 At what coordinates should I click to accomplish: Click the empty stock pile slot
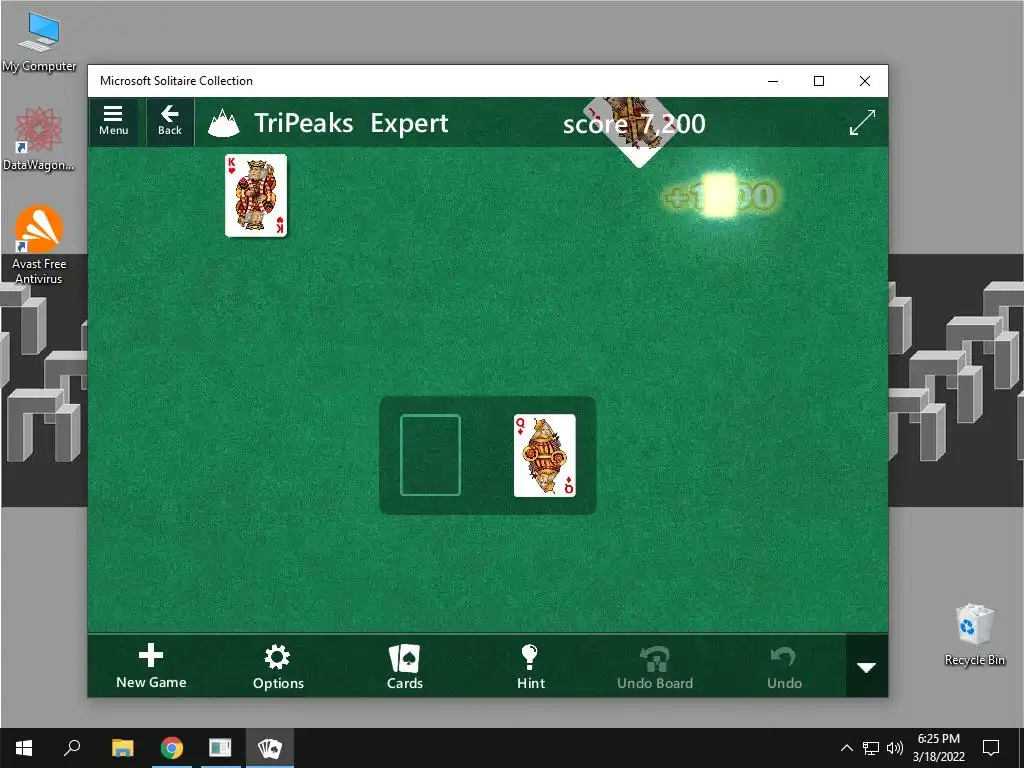pyautogui.click(x=430, y=455)
